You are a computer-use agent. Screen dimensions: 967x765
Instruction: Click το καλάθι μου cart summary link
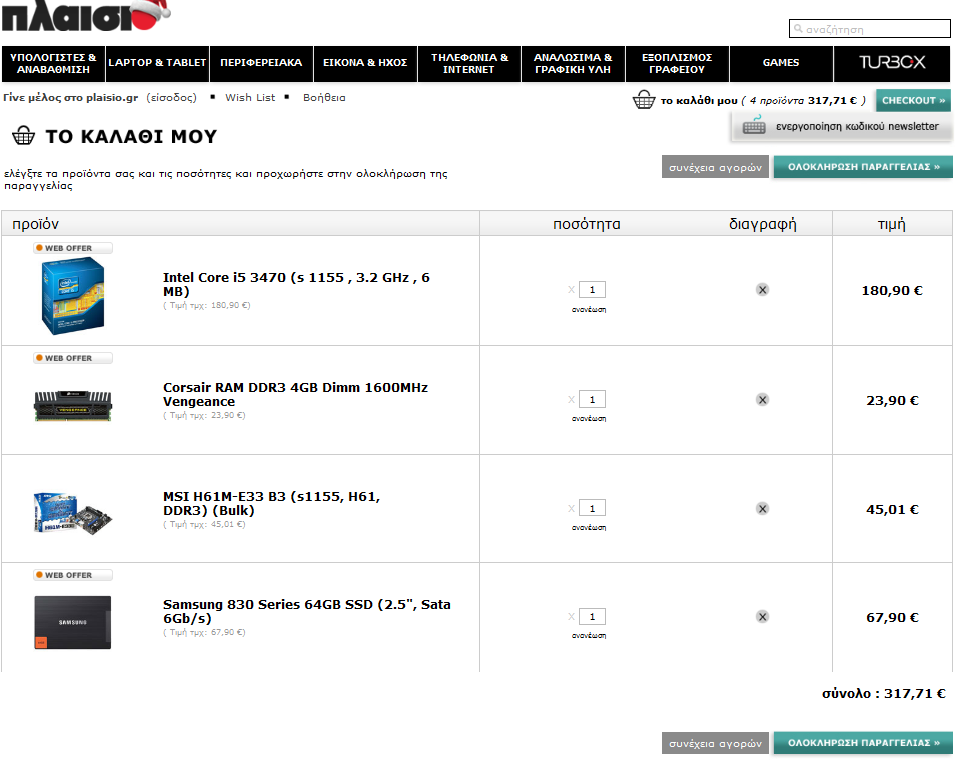point(699,101)
